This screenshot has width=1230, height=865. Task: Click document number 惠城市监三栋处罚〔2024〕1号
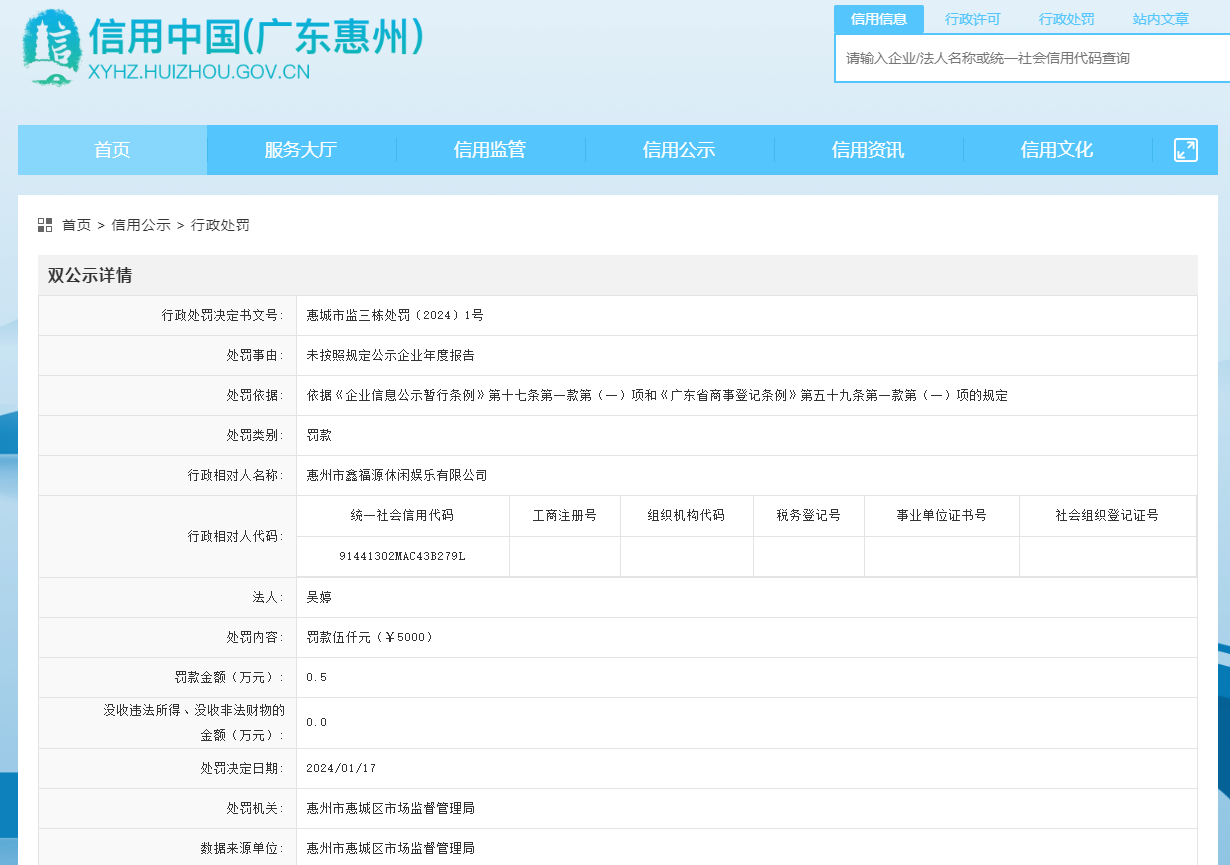(395, 315)
